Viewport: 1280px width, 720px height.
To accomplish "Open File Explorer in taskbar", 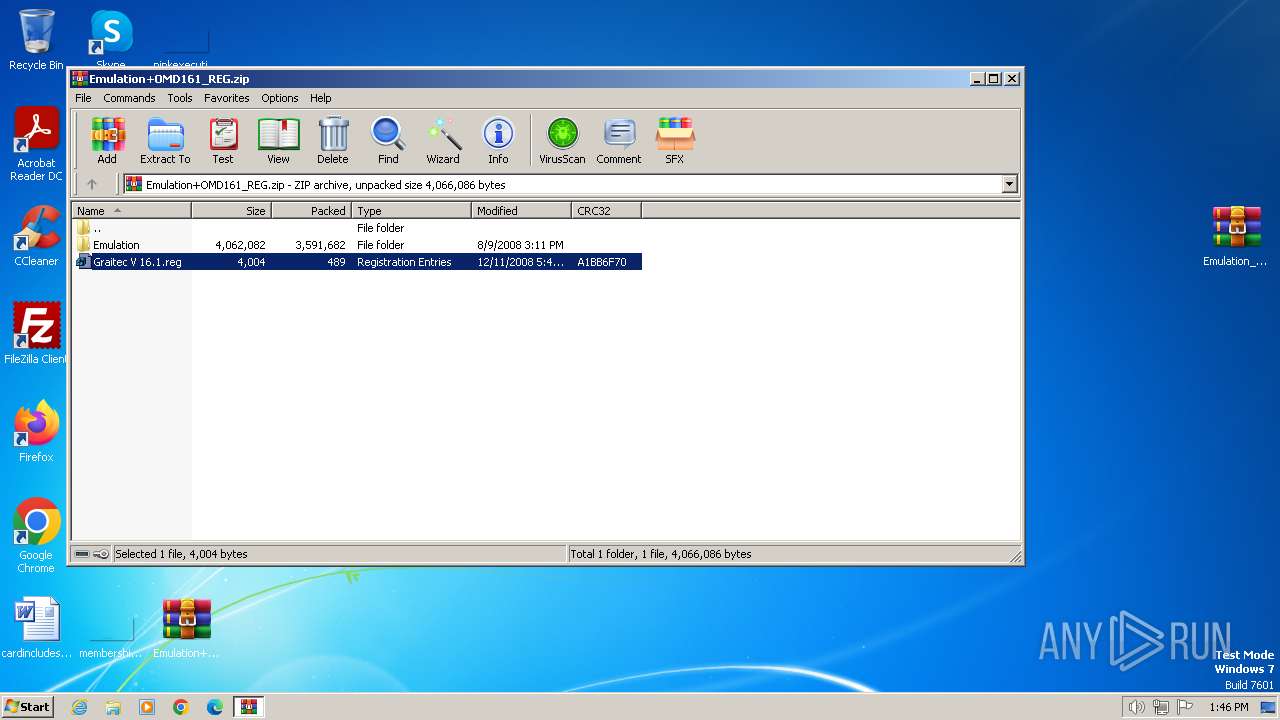I will point(113,707).
